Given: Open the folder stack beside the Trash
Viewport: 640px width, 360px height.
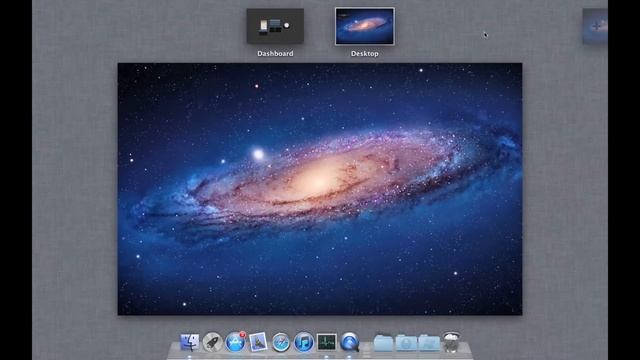Looking at the screenshot, I should point(429,343).
